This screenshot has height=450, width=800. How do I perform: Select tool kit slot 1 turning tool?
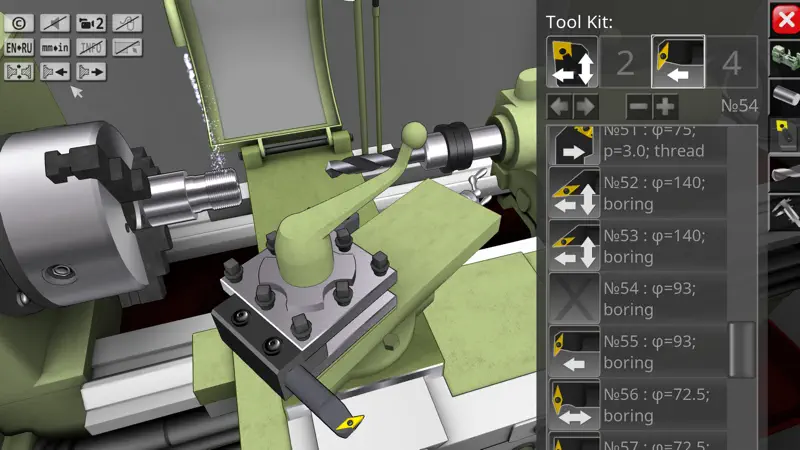coord(572,62)
